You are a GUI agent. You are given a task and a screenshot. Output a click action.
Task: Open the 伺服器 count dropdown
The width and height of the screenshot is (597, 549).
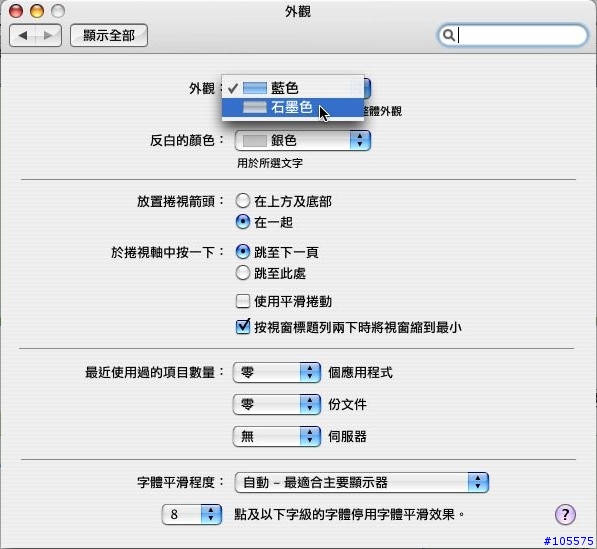point(276,436)
